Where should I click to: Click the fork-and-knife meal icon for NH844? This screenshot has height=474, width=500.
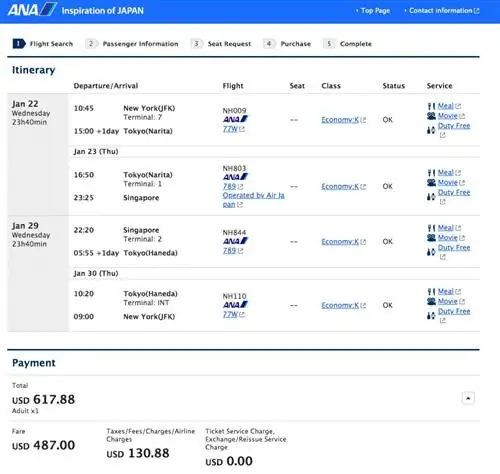[431, 228]
